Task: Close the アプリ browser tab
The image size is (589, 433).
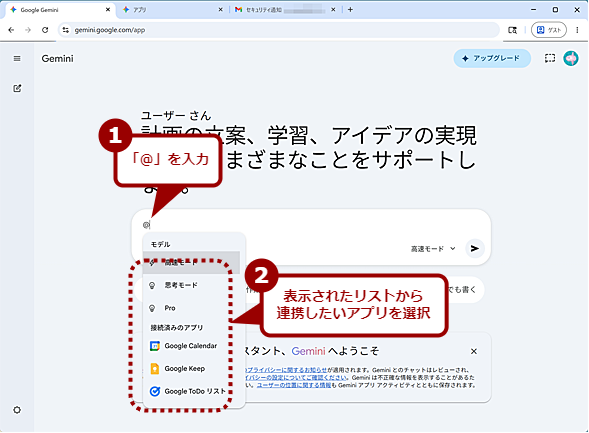Action: click(x=220, y=10)
